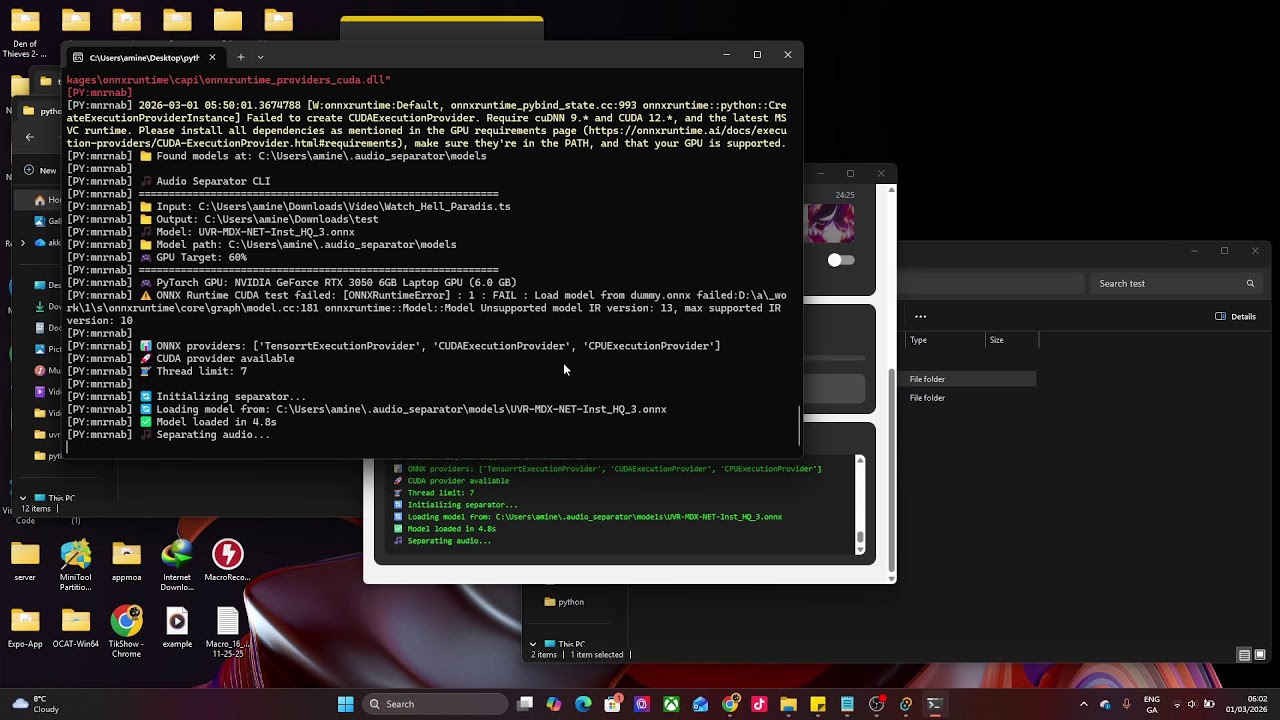Toggle the Details pane button in File Explorer
Image resolution: width=1280 pixels, height=720 pixels.
coord(1236,317)
